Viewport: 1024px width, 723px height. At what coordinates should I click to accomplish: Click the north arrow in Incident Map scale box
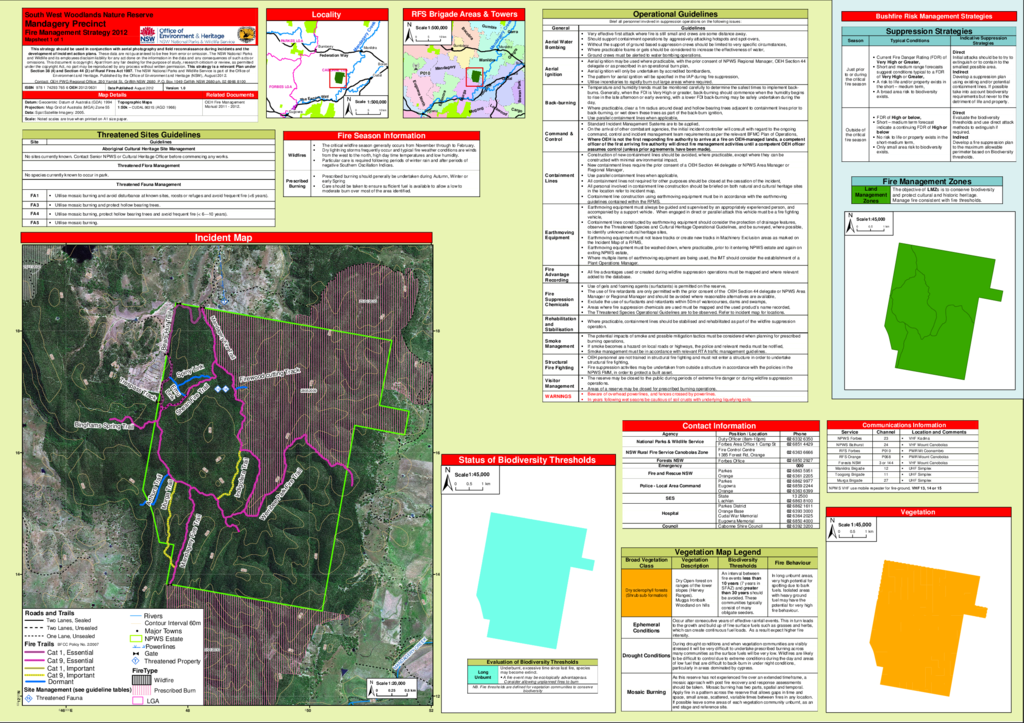click(371, 688)
